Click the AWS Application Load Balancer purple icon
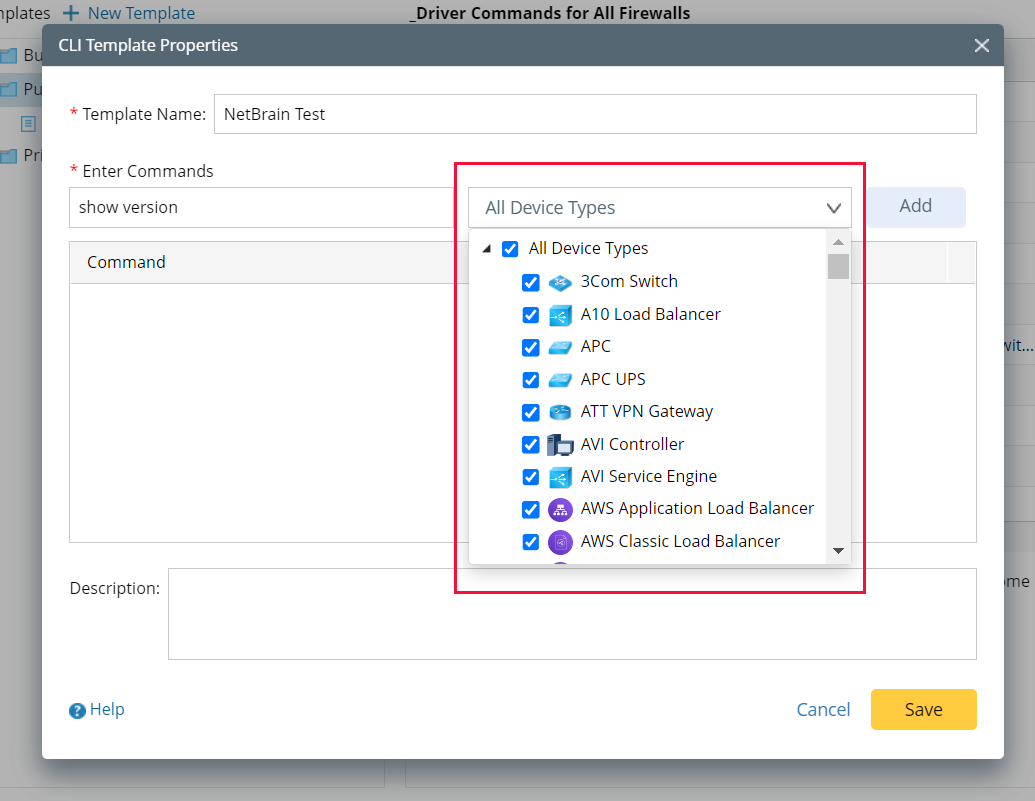 coord(560,509)
